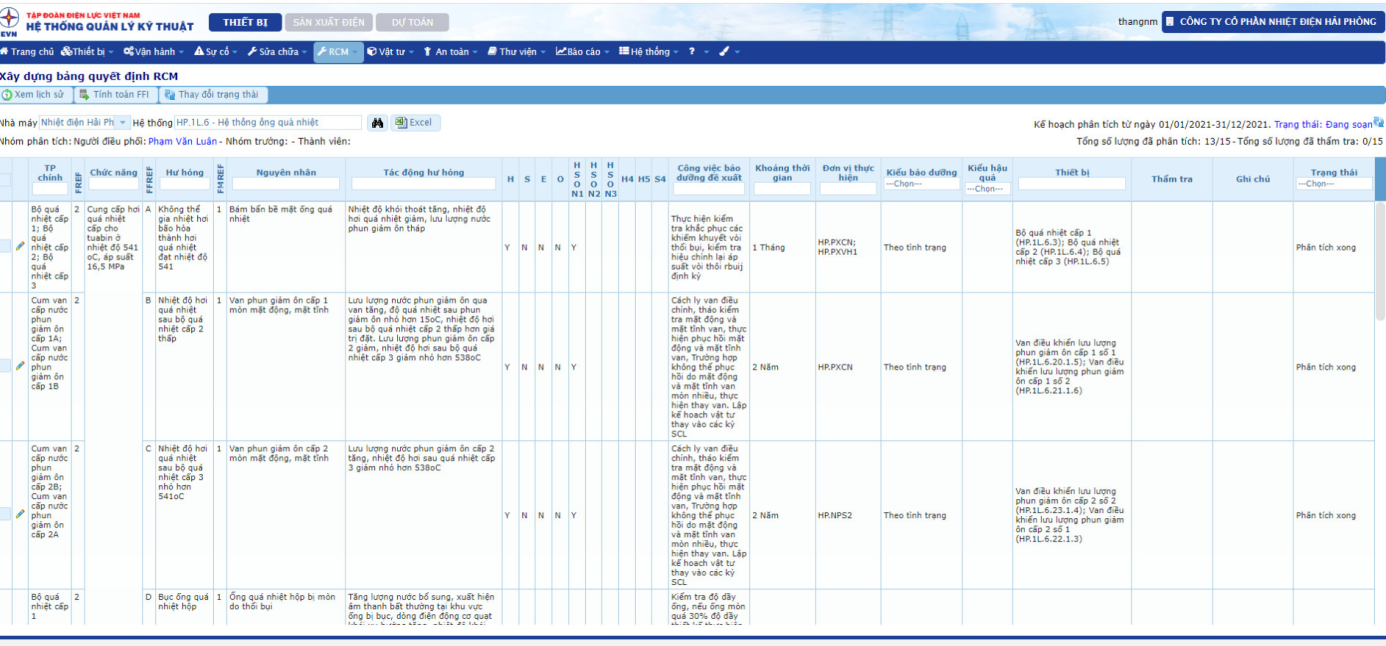
Task: Open Xem lịch sử history view
Action: point(34,95)
